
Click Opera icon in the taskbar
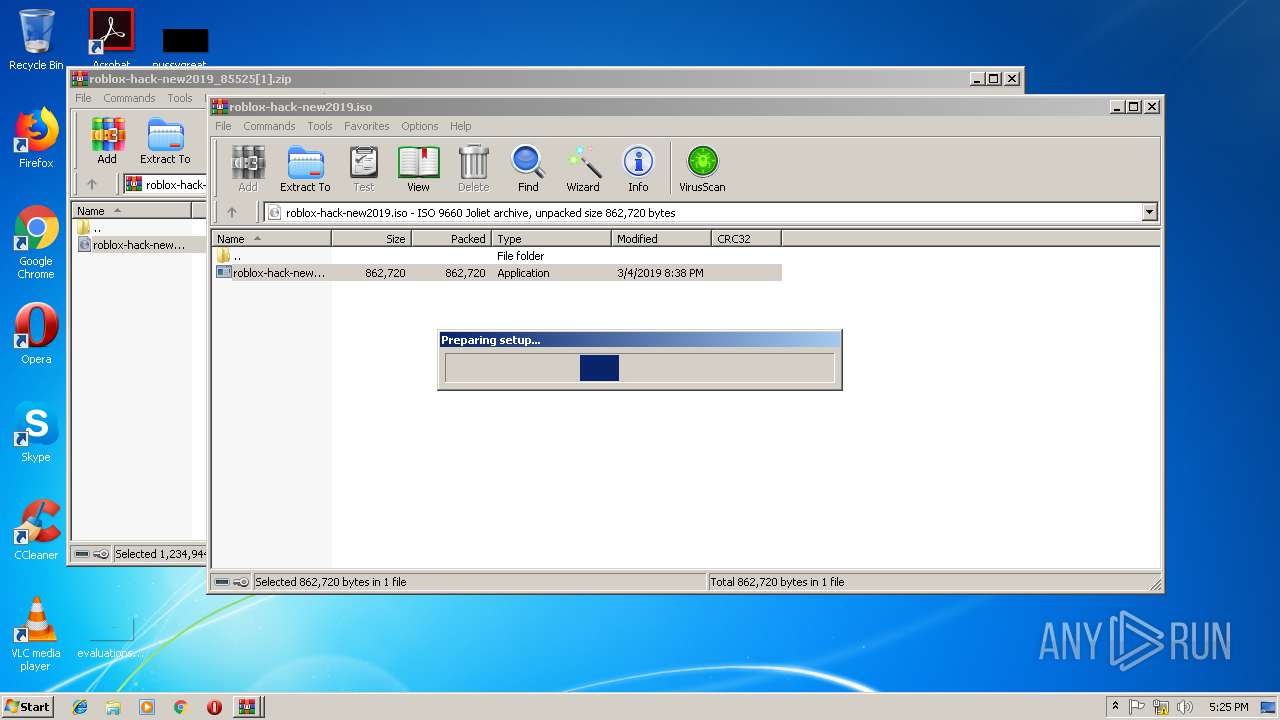(x=214, y=707)
